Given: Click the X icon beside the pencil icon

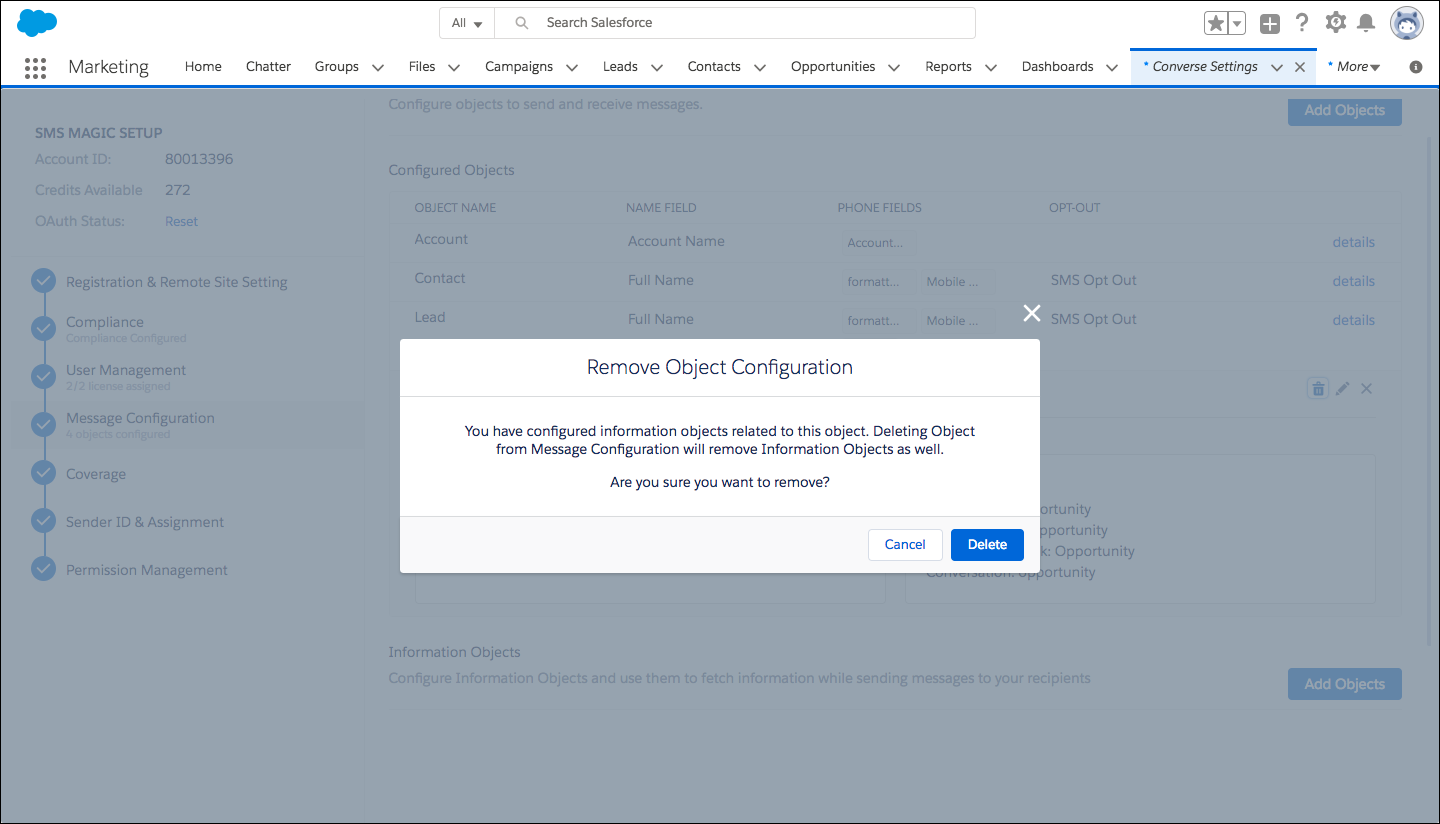Looking at the screenshot, I should [x=1367, y=388].
